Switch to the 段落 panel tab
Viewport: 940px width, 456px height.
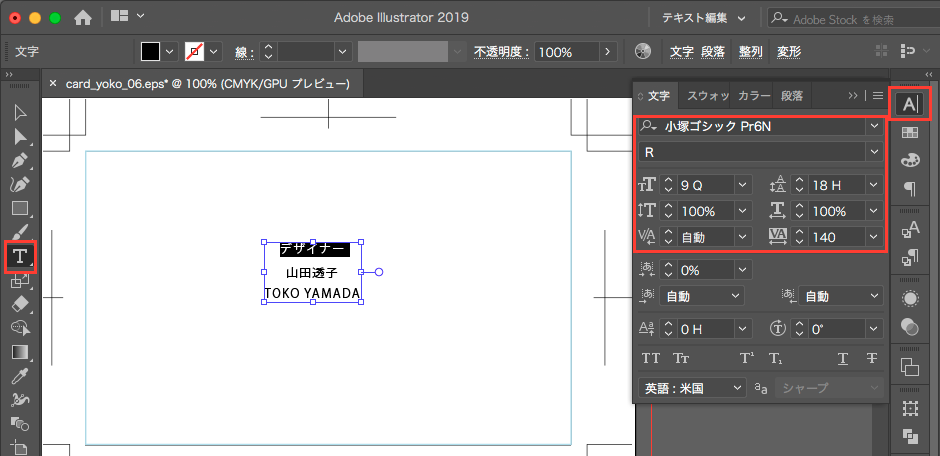point(792,96)
